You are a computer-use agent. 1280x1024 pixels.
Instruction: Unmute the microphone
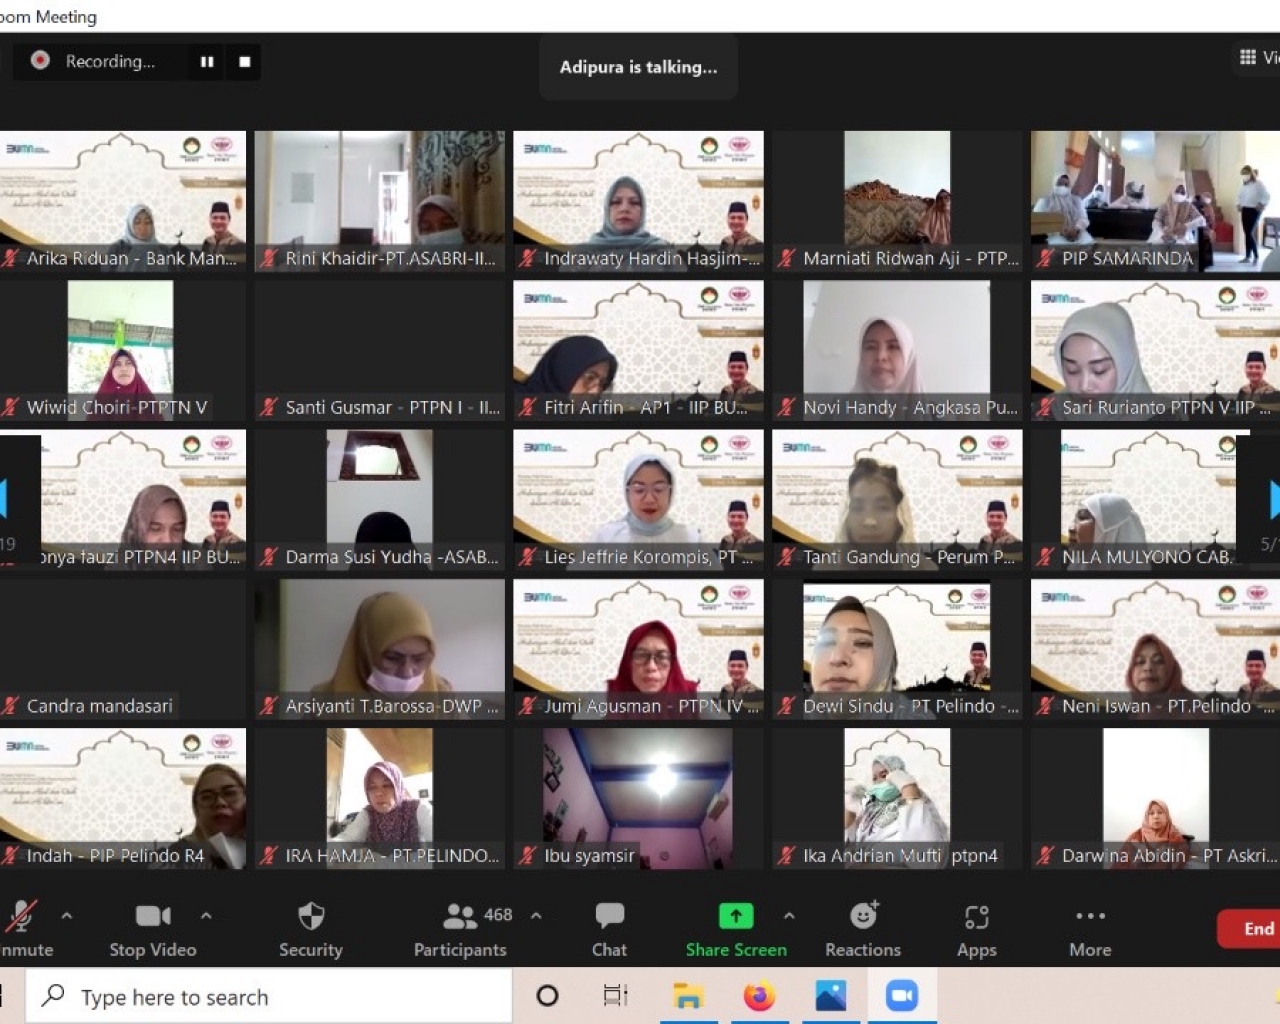pos(20,917)
